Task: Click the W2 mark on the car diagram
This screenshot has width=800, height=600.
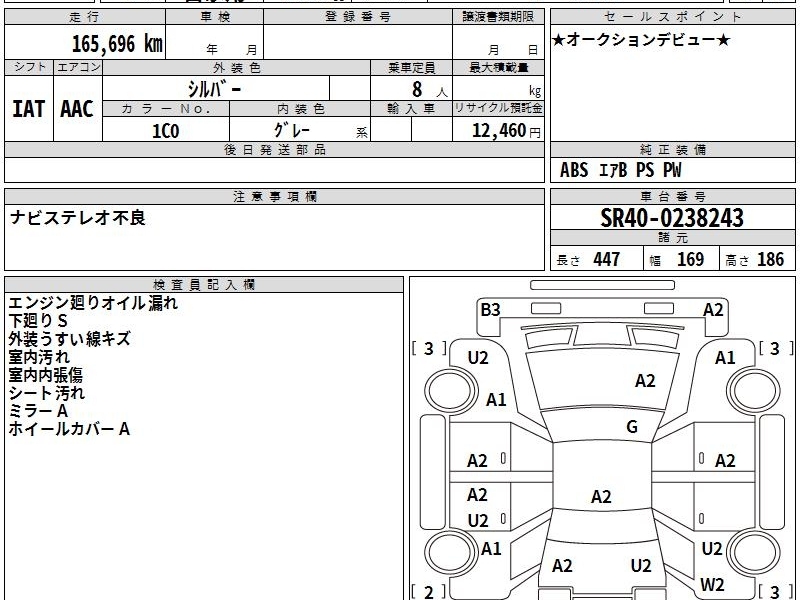Action: click(712, 584)
